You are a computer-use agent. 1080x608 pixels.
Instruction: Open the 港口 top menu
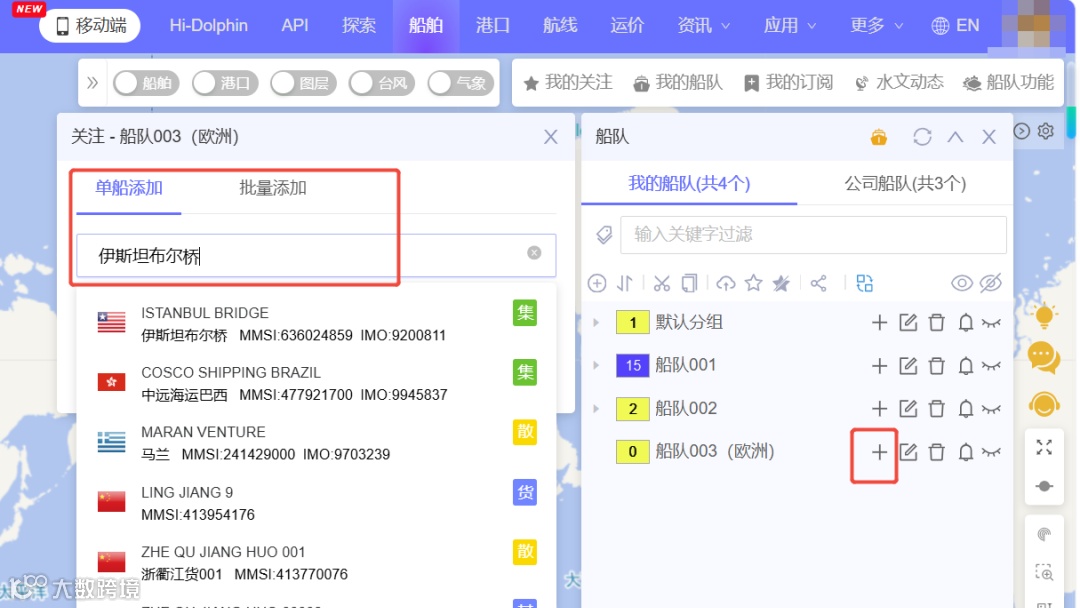[x=492, y=25]
